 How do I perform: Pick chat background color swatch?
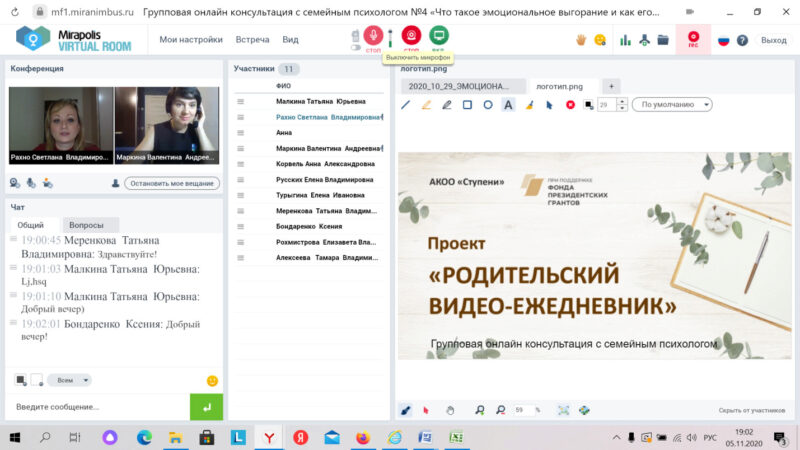click(x=37, y=380)
